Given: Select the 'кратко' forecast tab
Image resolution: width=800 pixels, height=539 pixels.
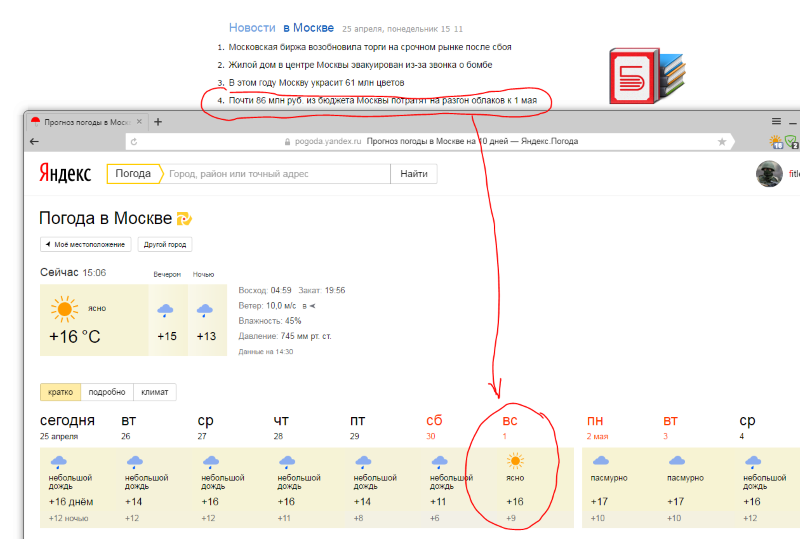Looking at the screenshot, I should pyautogui.click(x=60, y=392).
